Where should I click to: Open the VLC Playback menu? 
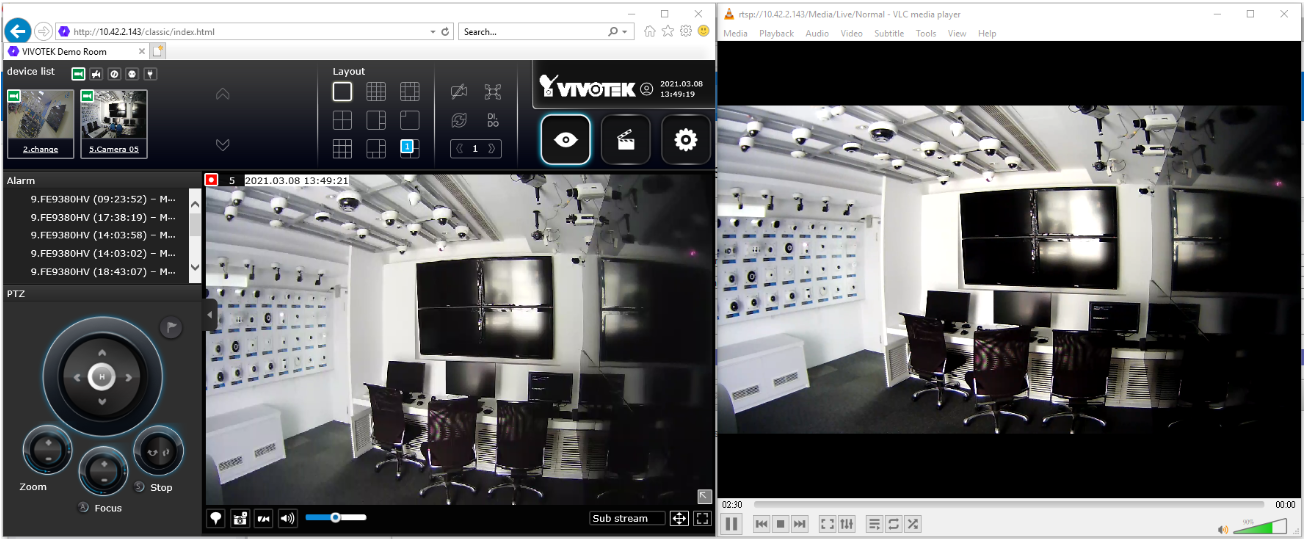point(776,33)
